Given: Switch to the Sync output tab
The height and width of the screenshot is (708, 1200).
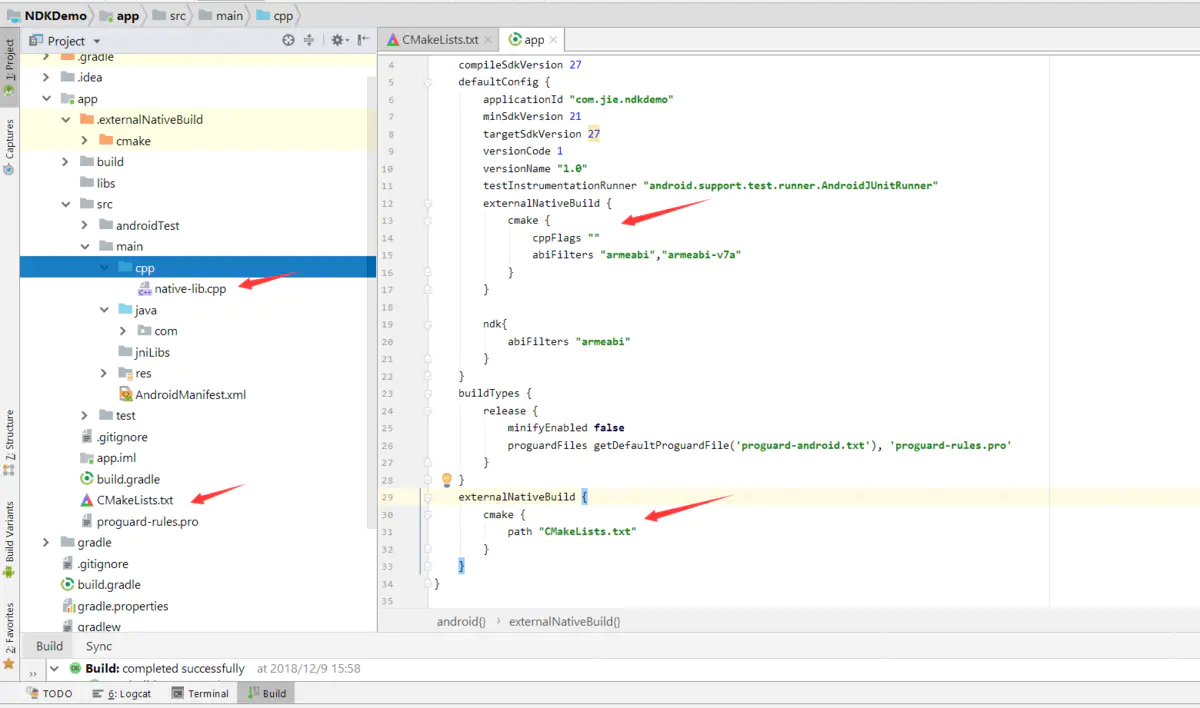Looking at the screenshot, I should coord(99,646).
